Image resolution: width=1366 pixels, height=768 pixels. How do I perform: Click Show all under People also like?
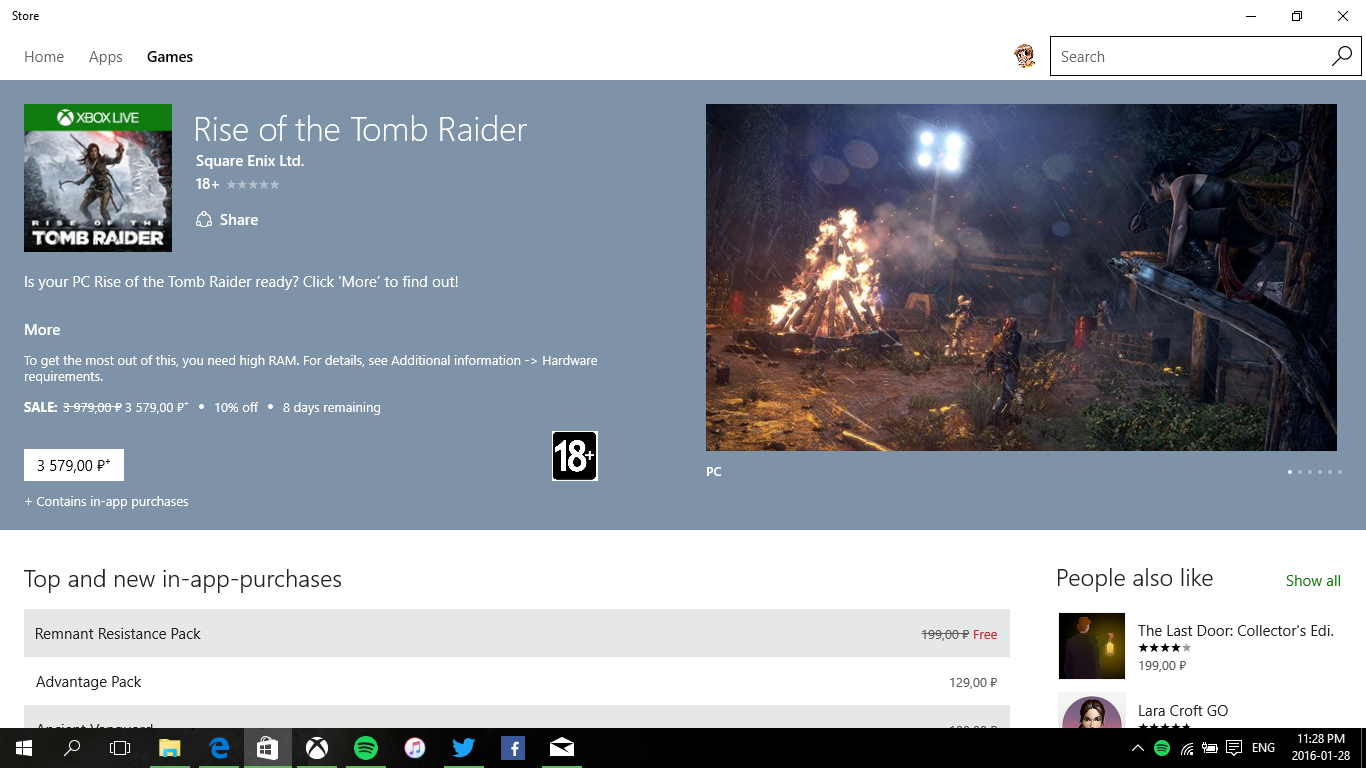tap(1313, 581)
